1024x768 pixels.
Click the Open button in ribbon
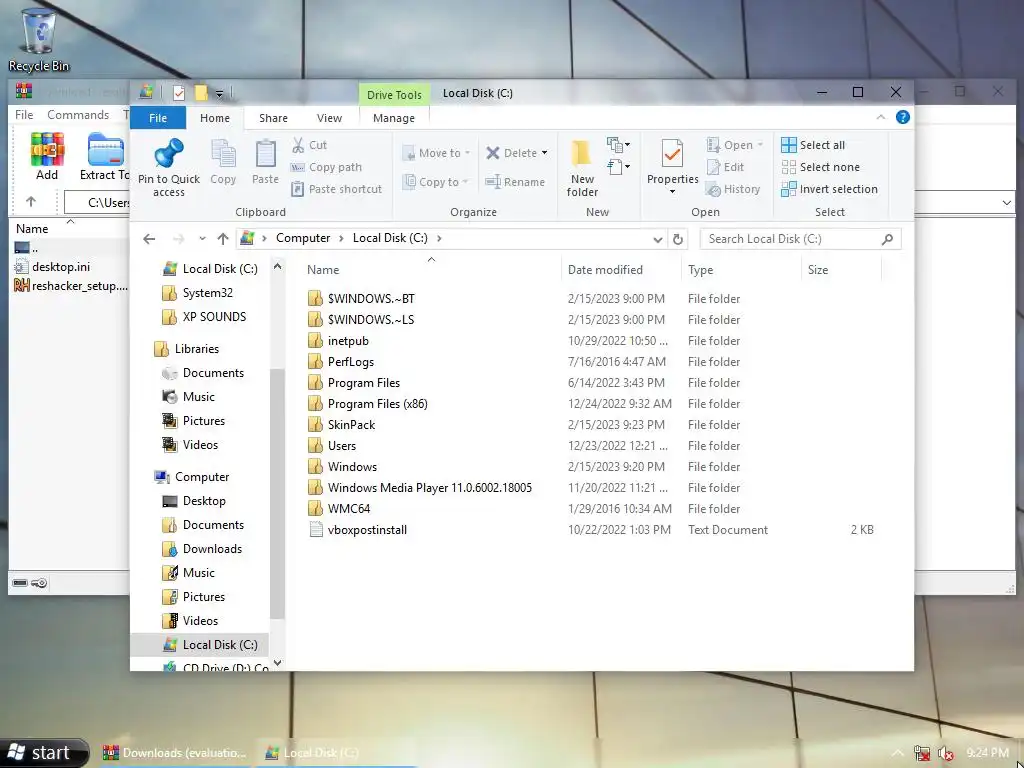coord(735,145)
